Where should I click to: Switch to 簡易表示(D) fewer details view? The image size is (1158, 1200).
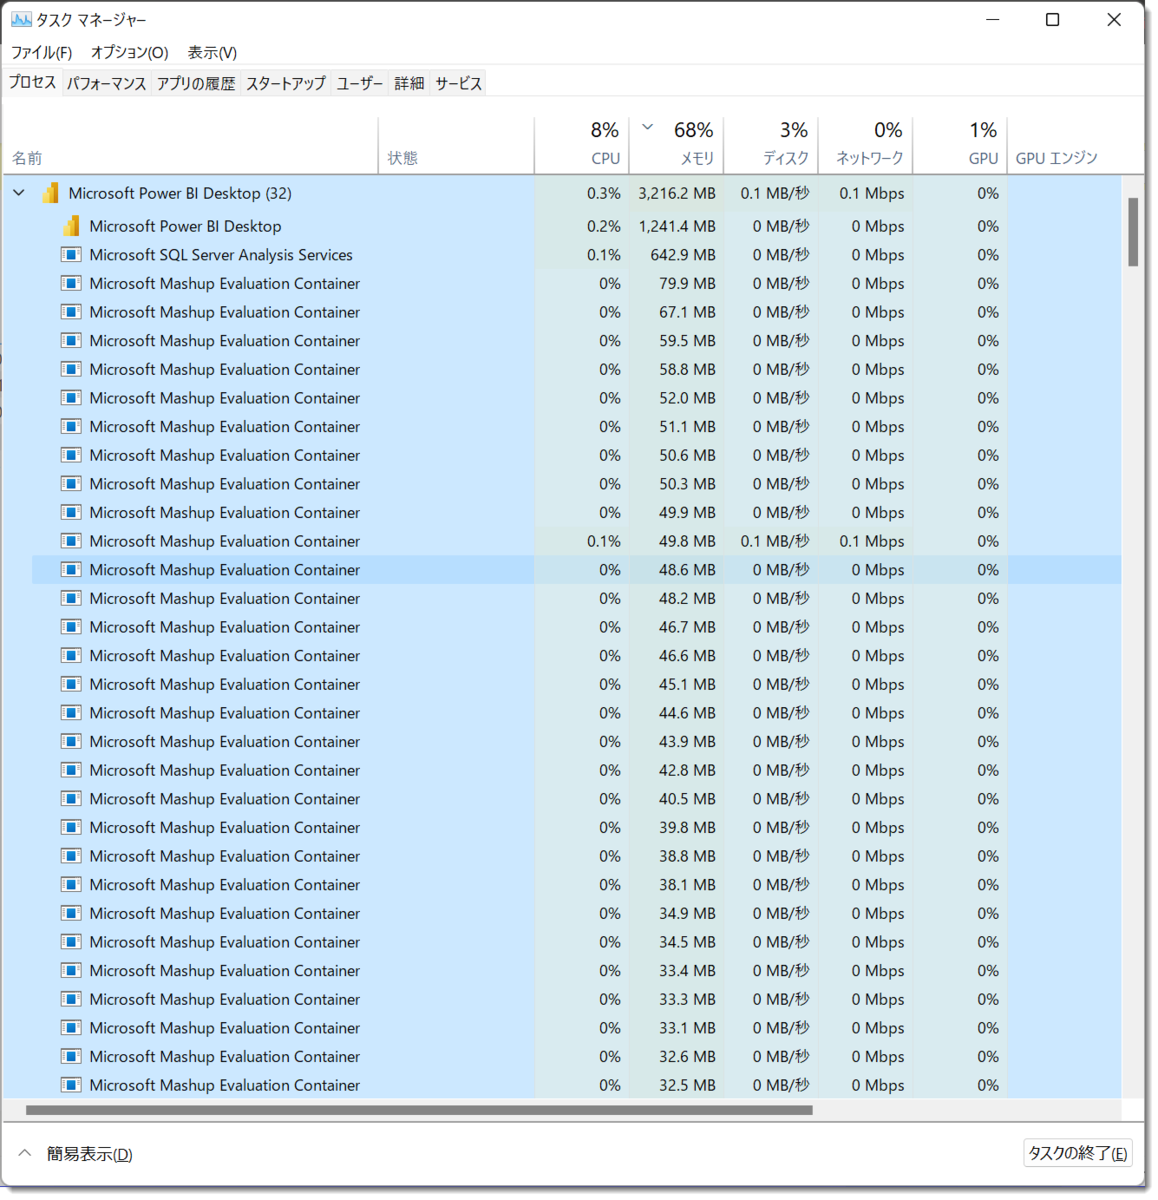(76, 1154)
